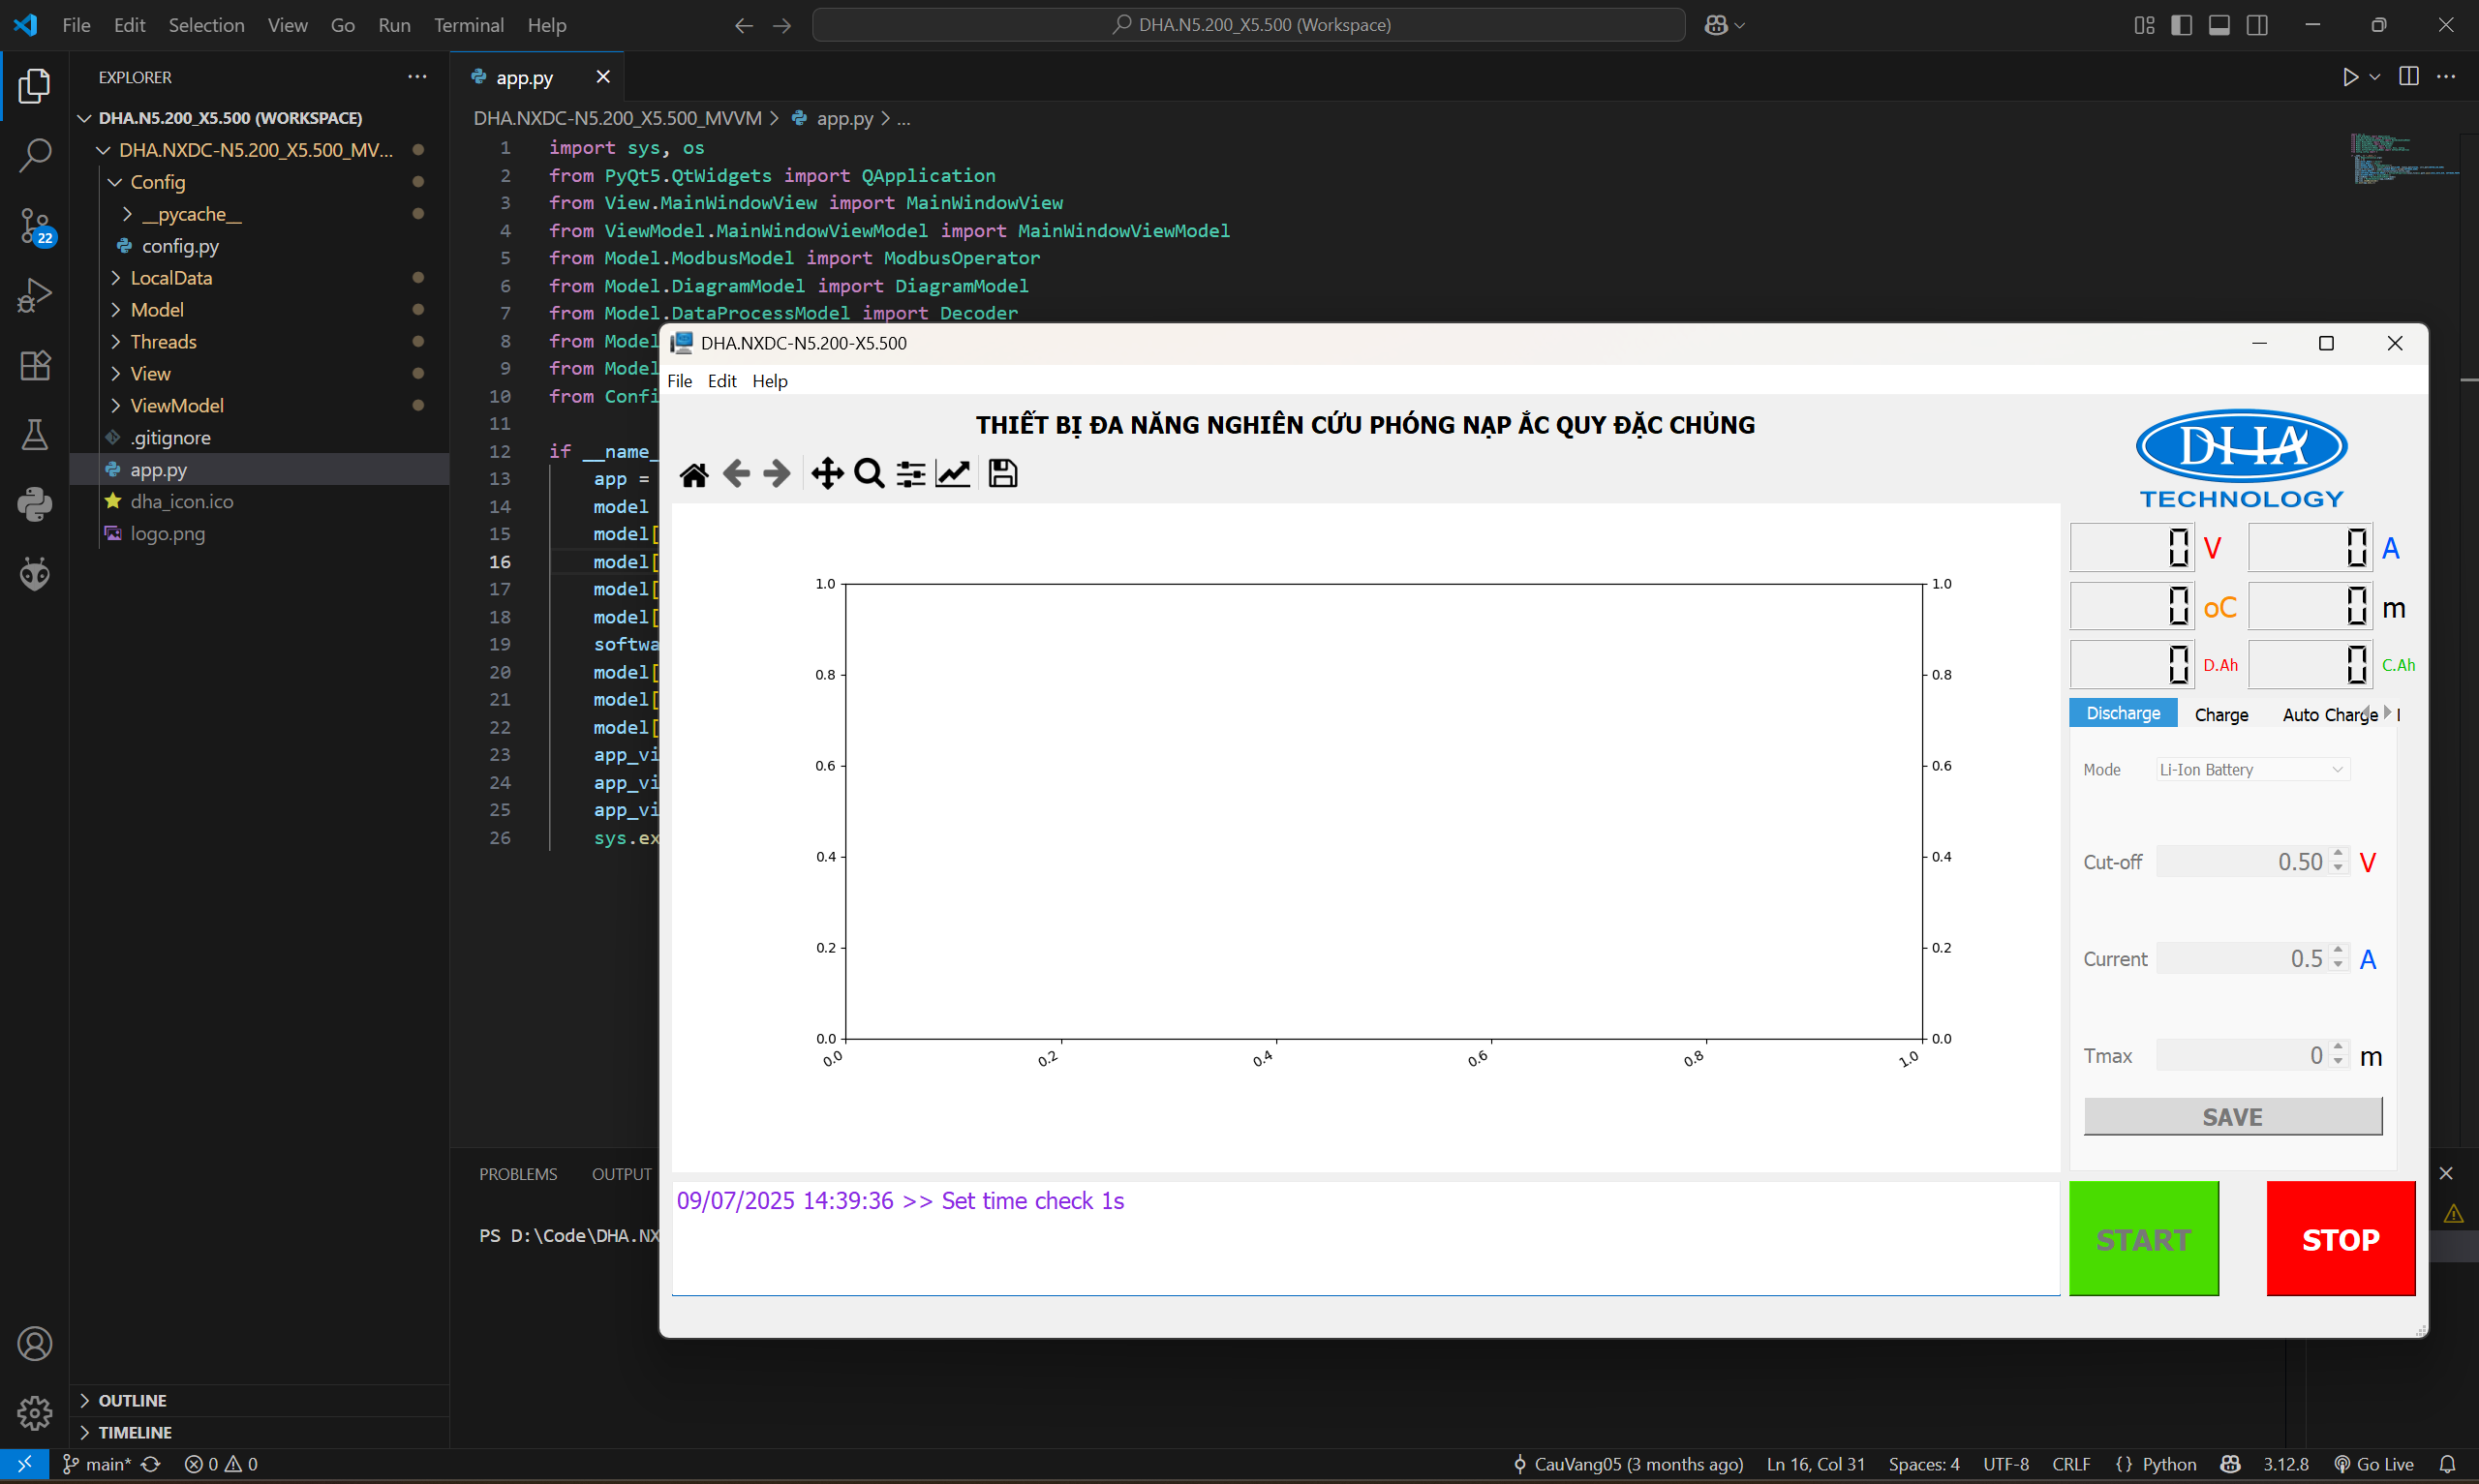Expand the Model folder

click(x=115, y=310)
